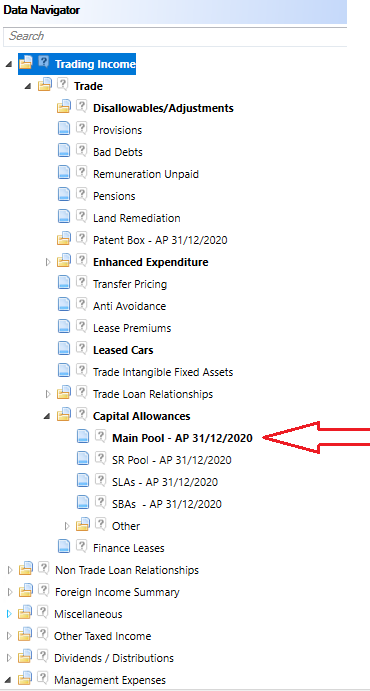Open the Lease Premiums item
Image resolution: width=370 pixels, height=691 pixels.
click(x=132, y=328)
